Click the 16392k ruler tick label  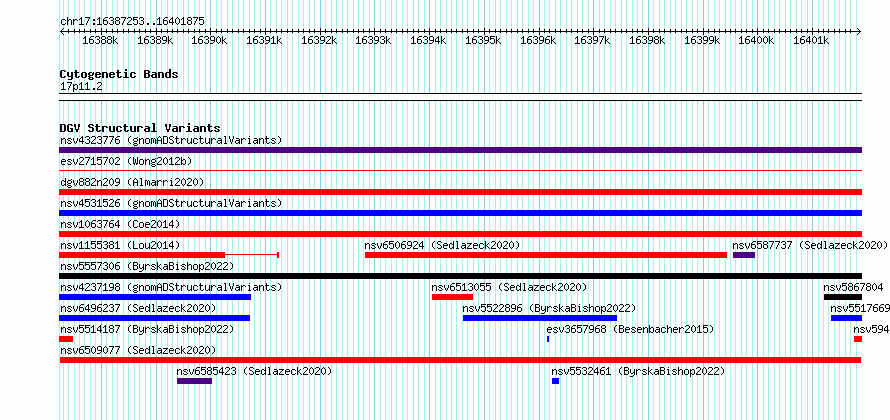point(319,40)
